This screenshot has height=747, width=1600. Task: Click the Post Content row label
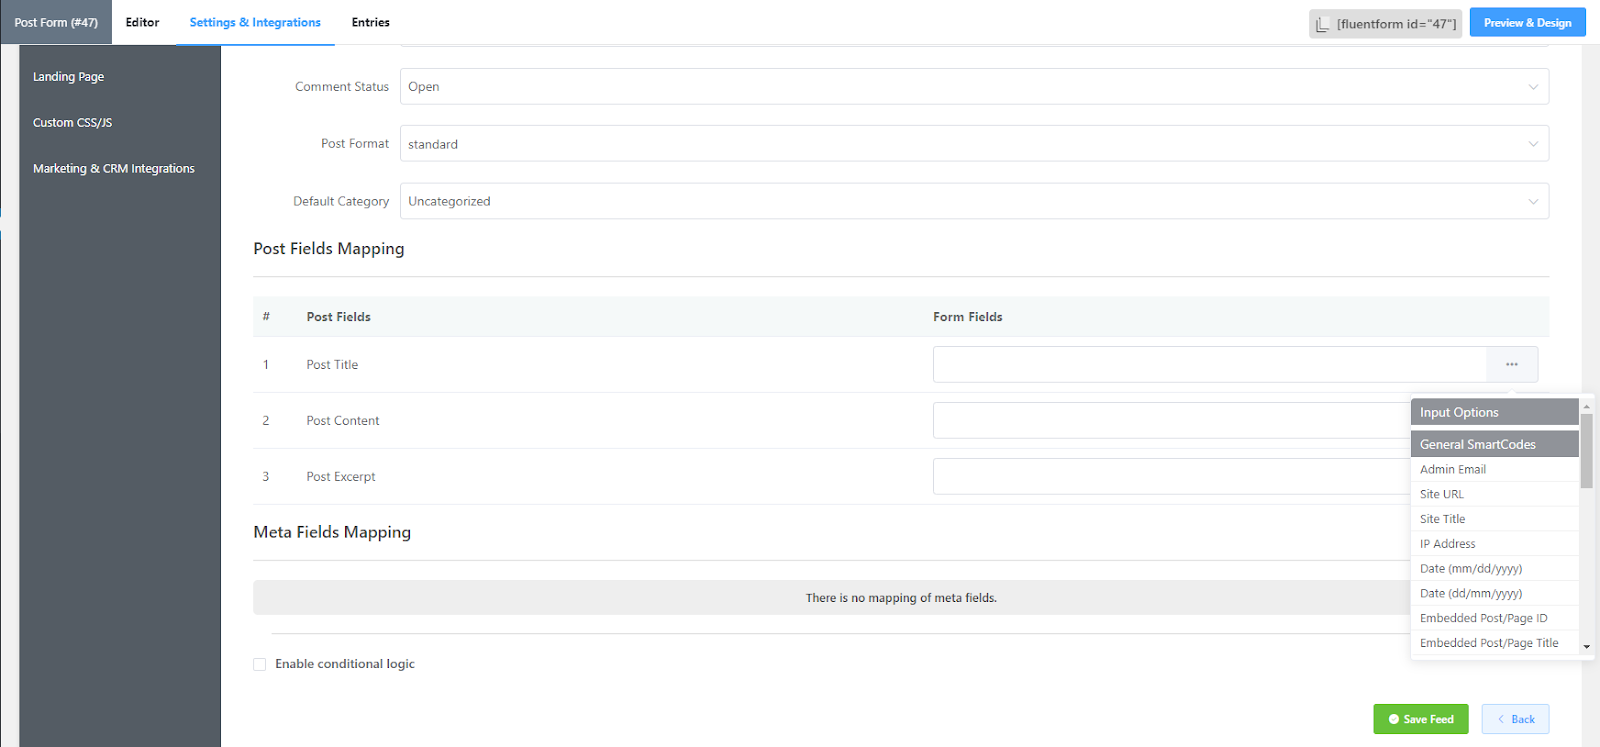(x=343, y=421)
